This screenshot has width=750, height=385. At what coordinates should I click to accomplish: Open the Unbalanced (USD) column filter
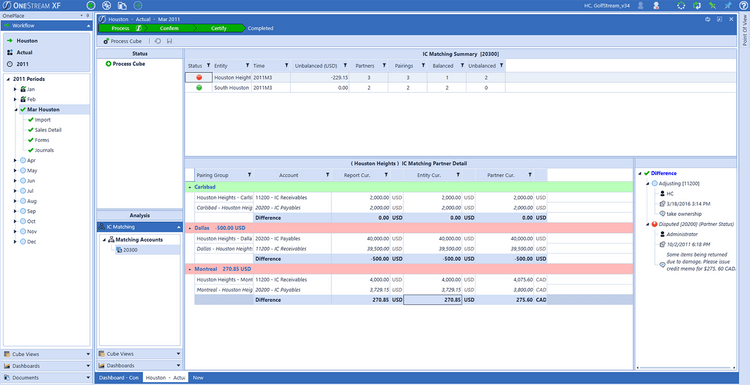pos(344,66)
